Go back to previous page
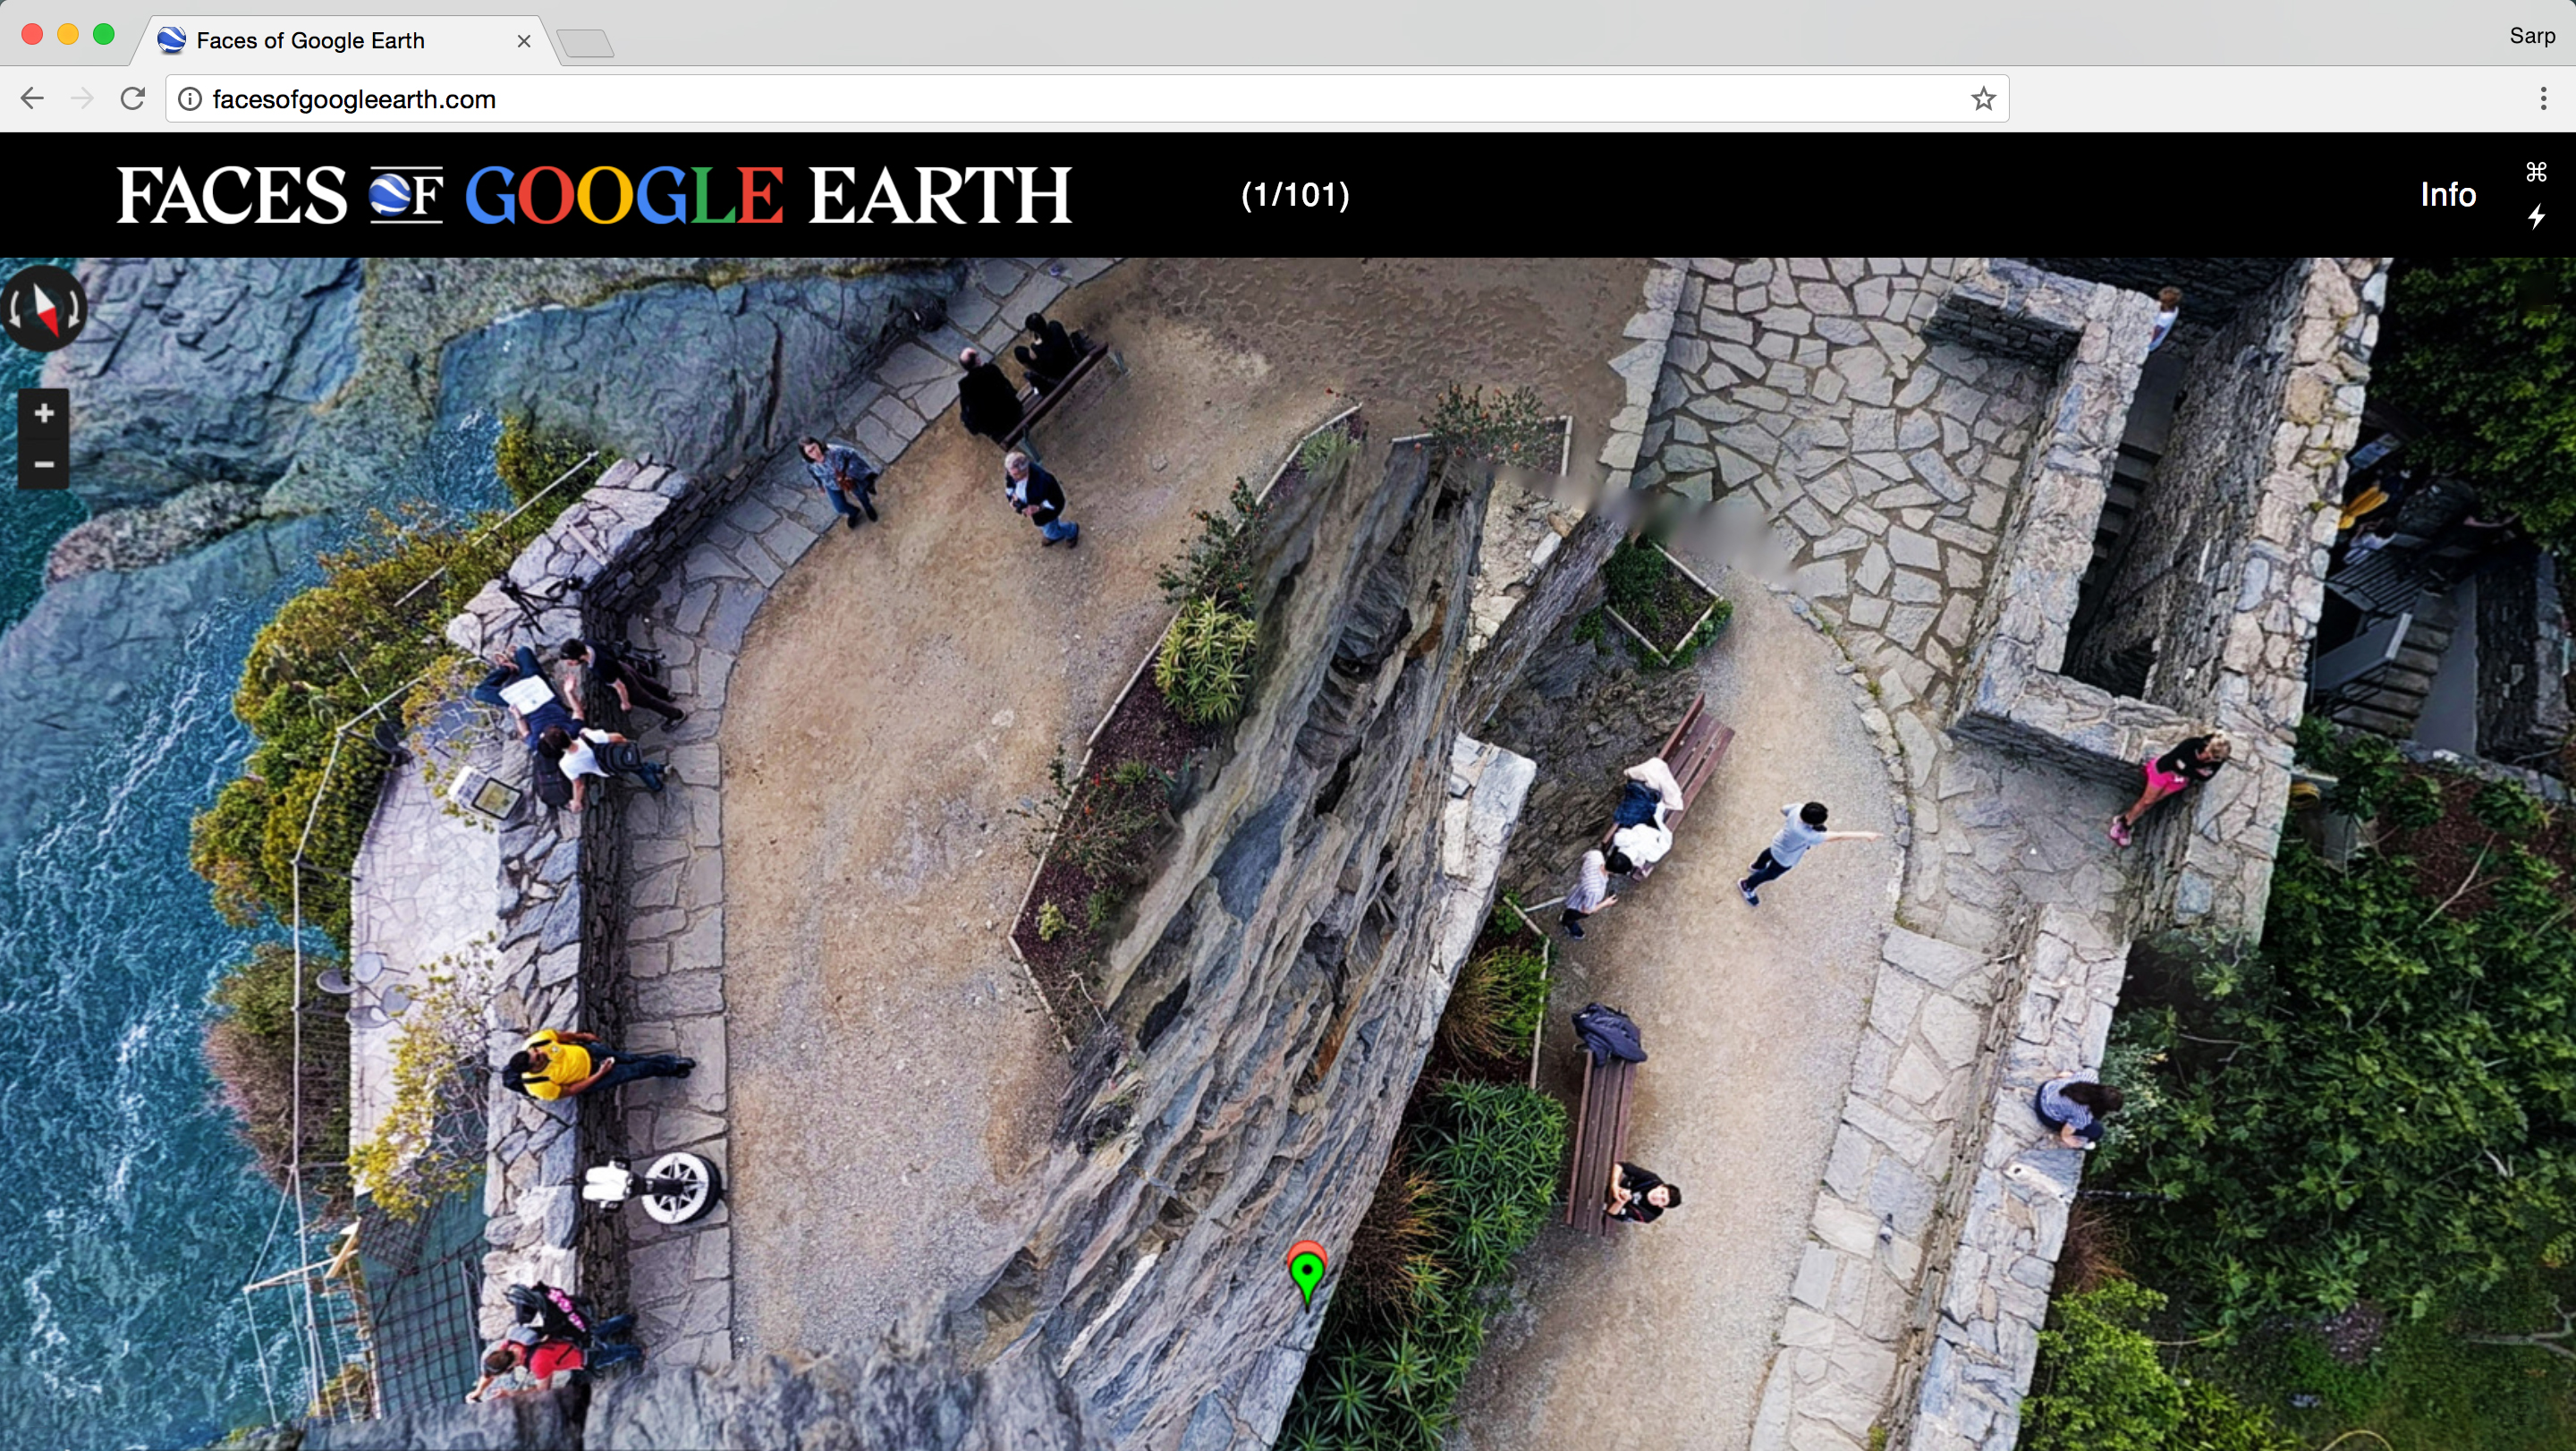The image size is (2576, 1451). 32,99
